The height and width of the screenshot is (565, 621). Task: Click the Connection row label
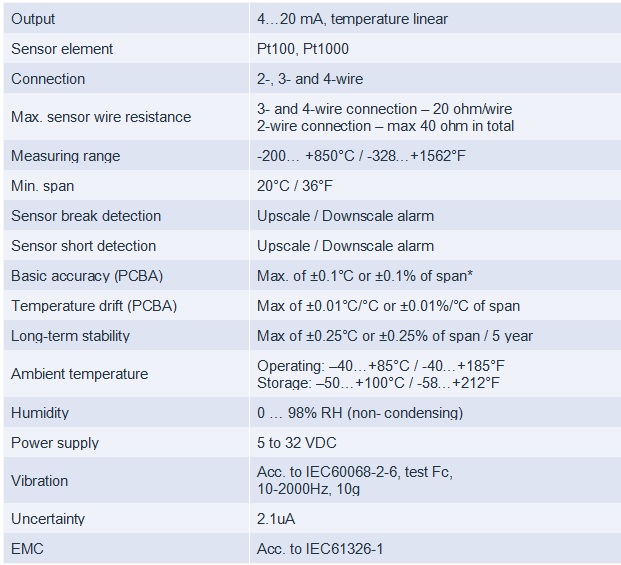pos(48,79)
